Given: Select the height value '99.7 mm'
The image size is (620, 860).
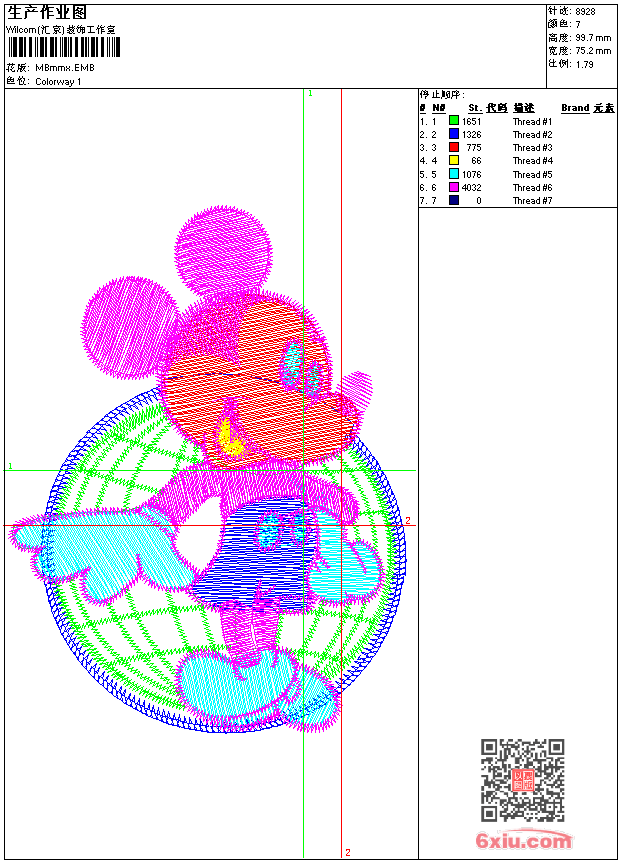Looking at the screenshot, I should [x=593, y=38].
